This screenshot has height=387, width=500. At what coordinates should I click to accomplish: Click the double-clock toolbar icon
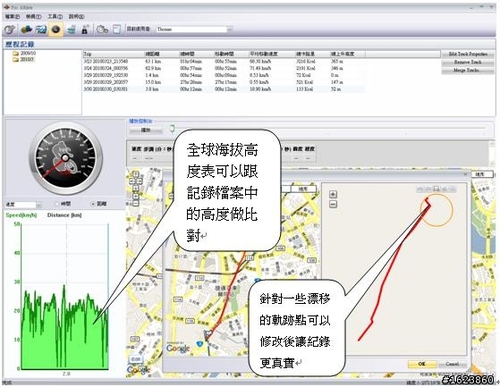click(102, 30)
